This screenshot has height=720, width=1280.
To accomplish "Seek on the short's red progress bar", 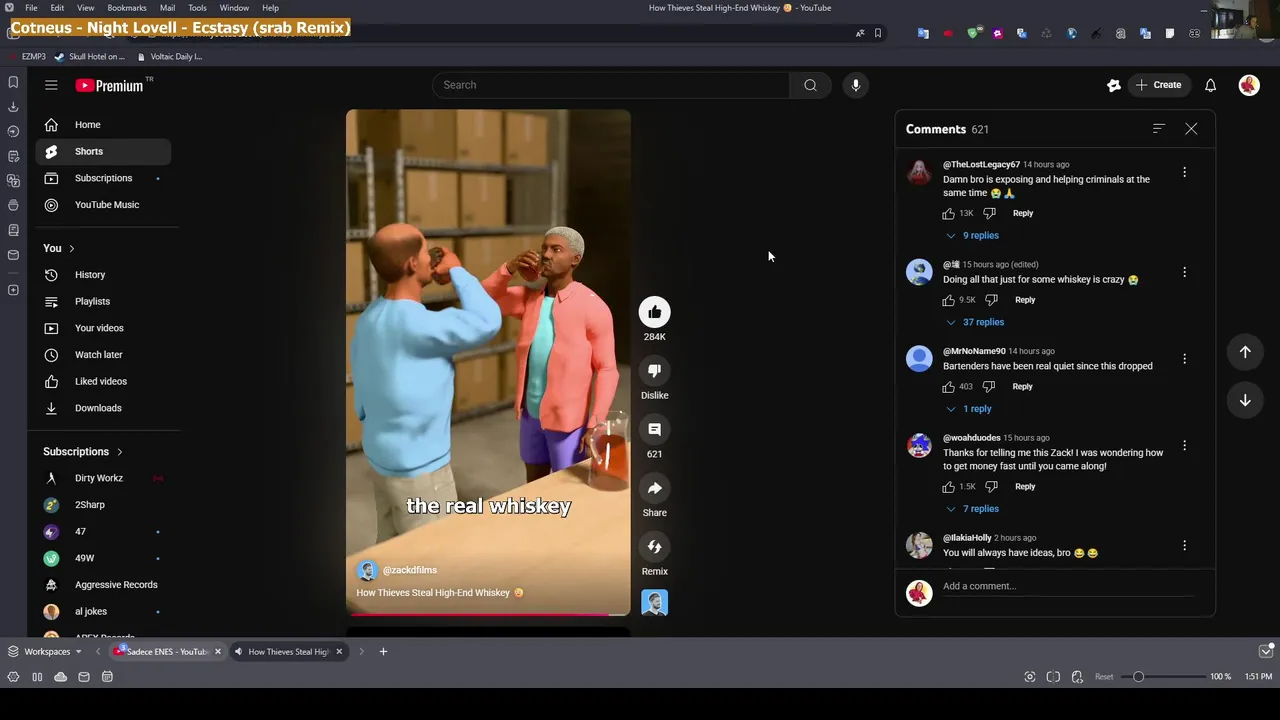I will click(x=488, y=614).
